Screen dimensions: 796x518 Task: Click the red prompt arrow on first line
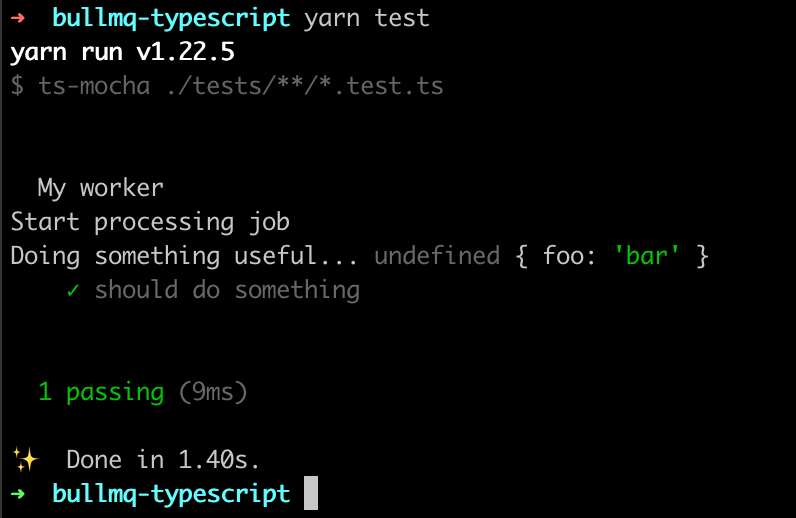[18, 18]
